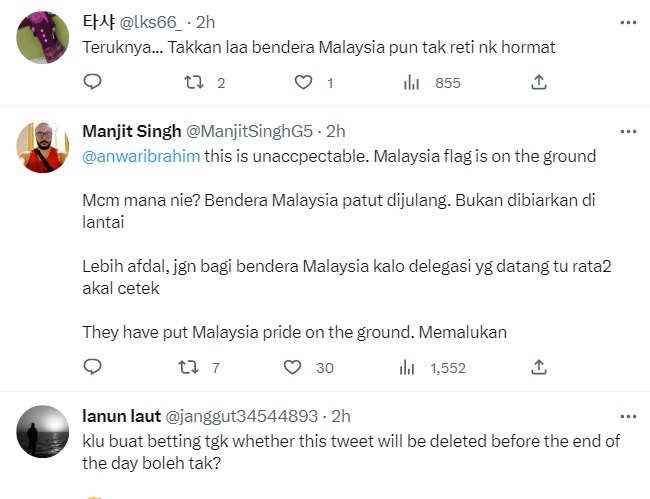Like the lks66_ tweet
This screenshot has width=650, height=499.
click(x=304, y=83)
